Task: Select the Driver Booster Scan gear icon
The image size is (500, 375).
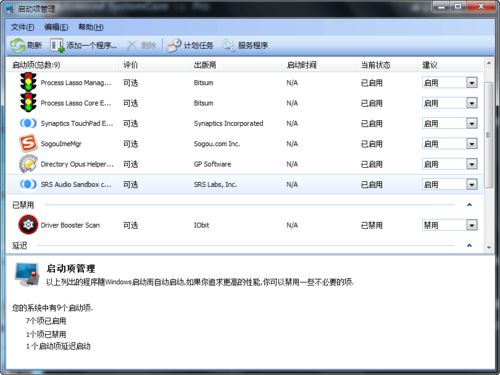Action: pyautogui.click(x=28, y=225)
